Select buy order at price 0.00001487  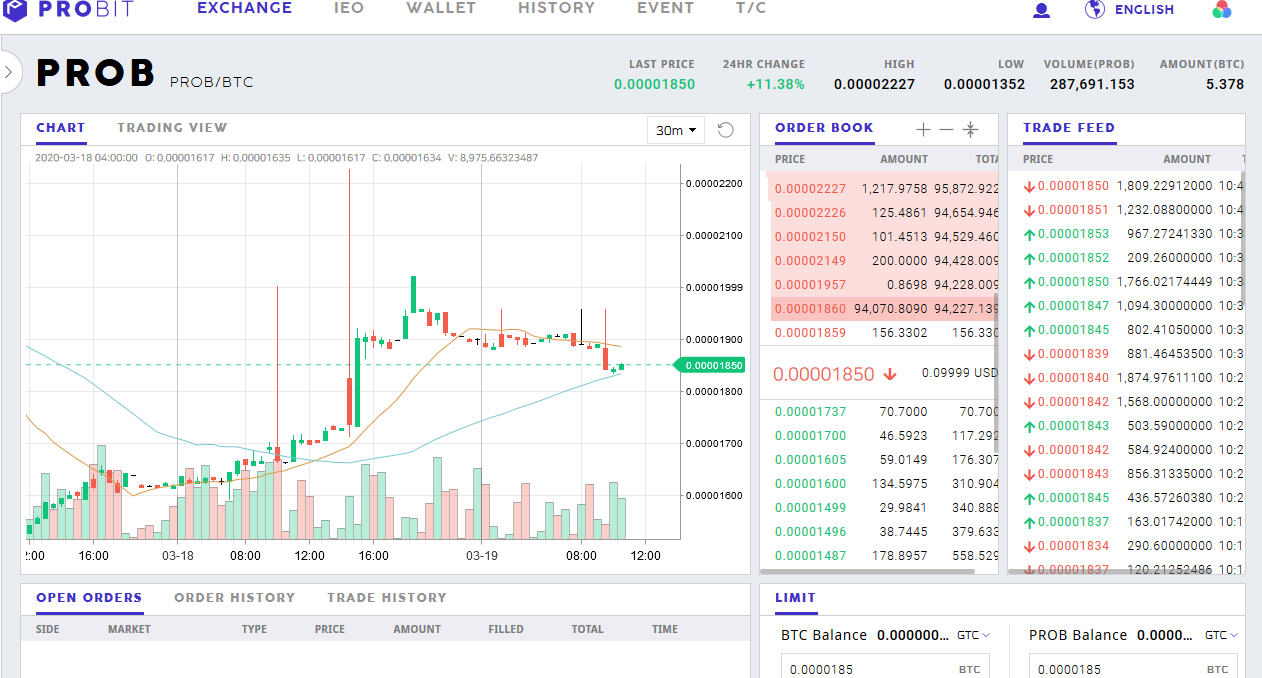pos(883,555)
